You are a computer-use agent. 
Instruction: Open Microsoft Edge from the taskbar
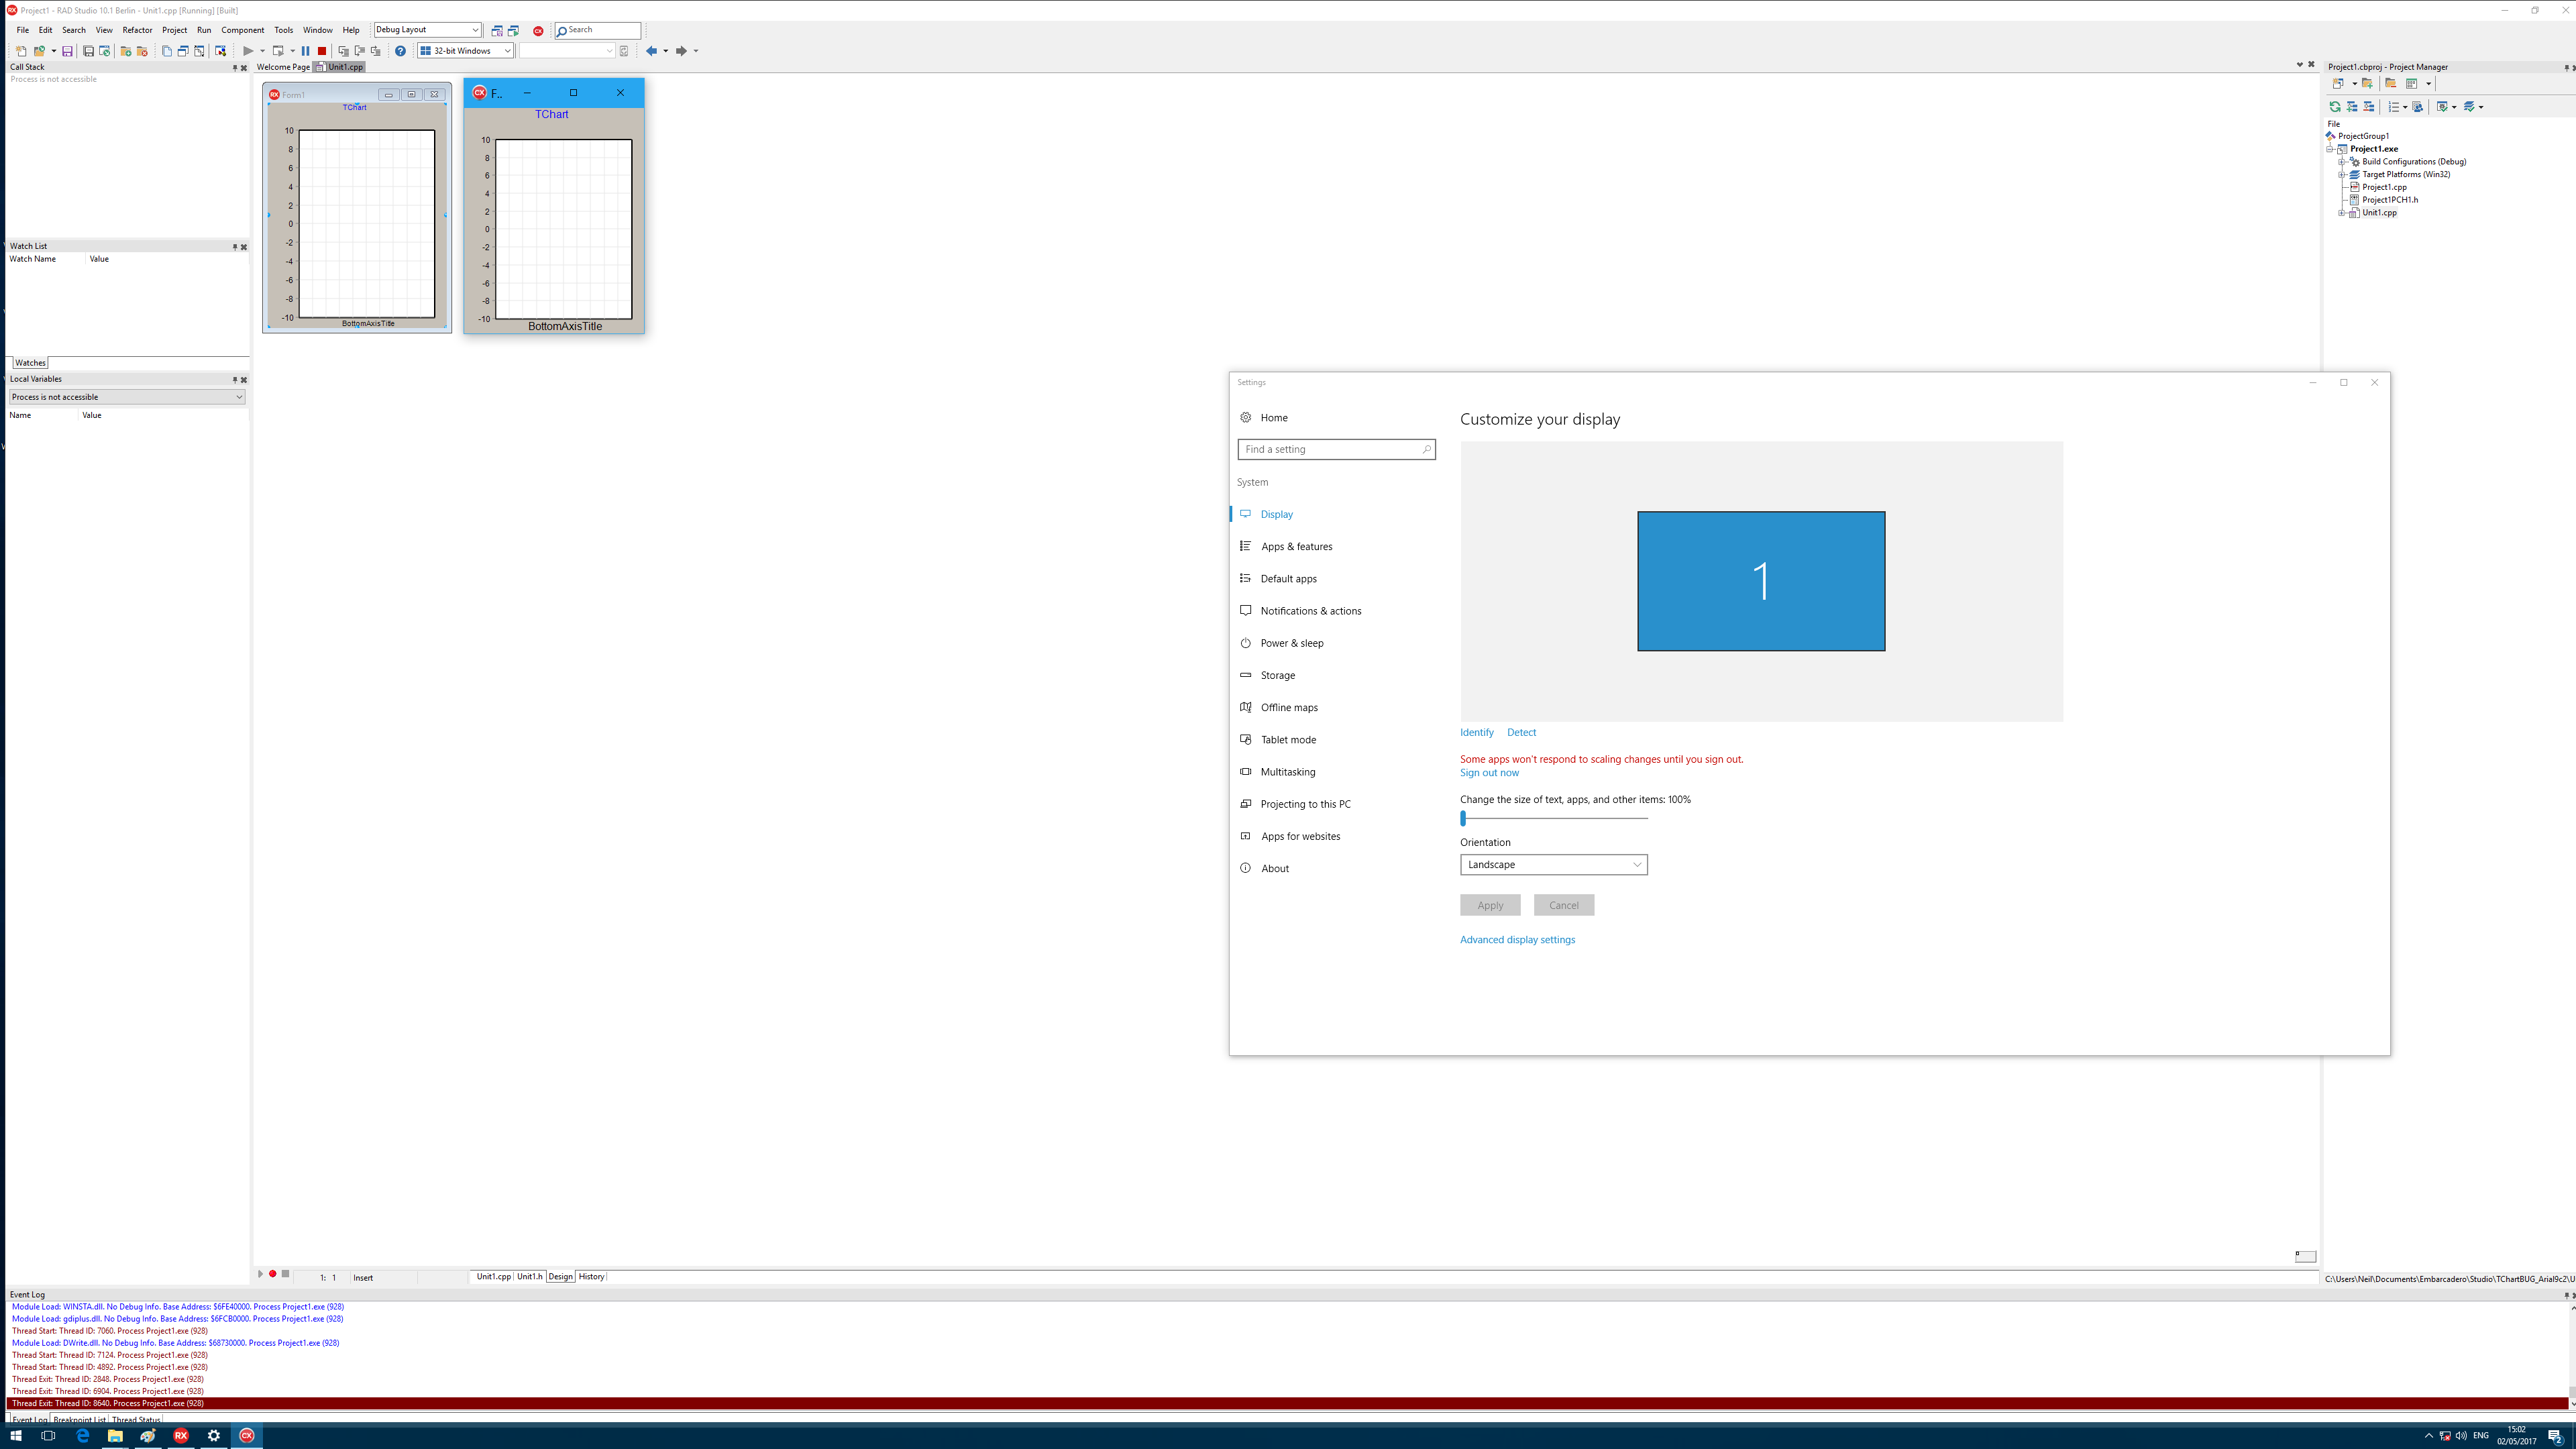tap(82, 1435)
